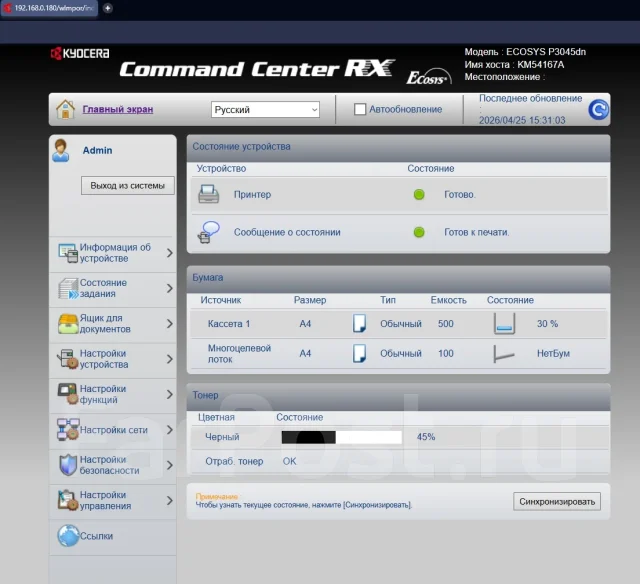
Task: Click the Готово. printer status text
Action: [x=460, y=195]
